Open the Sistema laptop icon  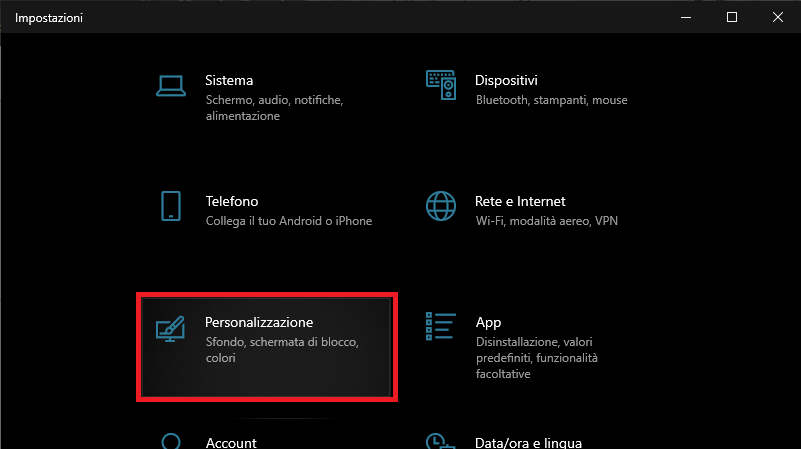[x=171, y=86]
